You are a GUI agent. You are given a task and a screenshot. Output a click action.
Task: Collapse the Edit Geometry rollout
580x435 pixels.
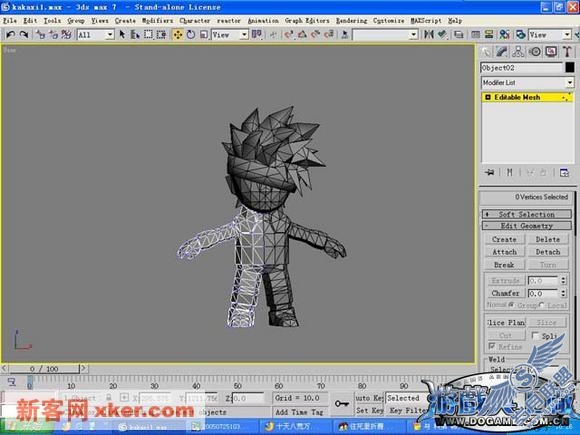(526, 226)
